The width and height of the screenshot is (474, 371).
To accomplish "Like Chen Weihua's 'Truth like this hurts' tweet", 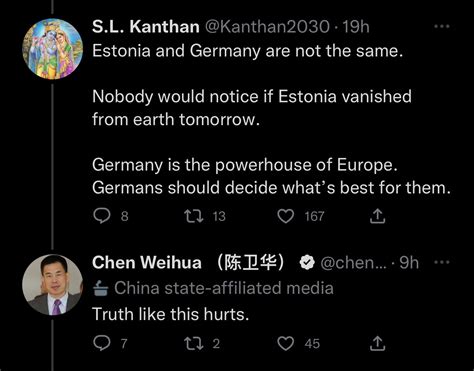I will tap(286, 343).
